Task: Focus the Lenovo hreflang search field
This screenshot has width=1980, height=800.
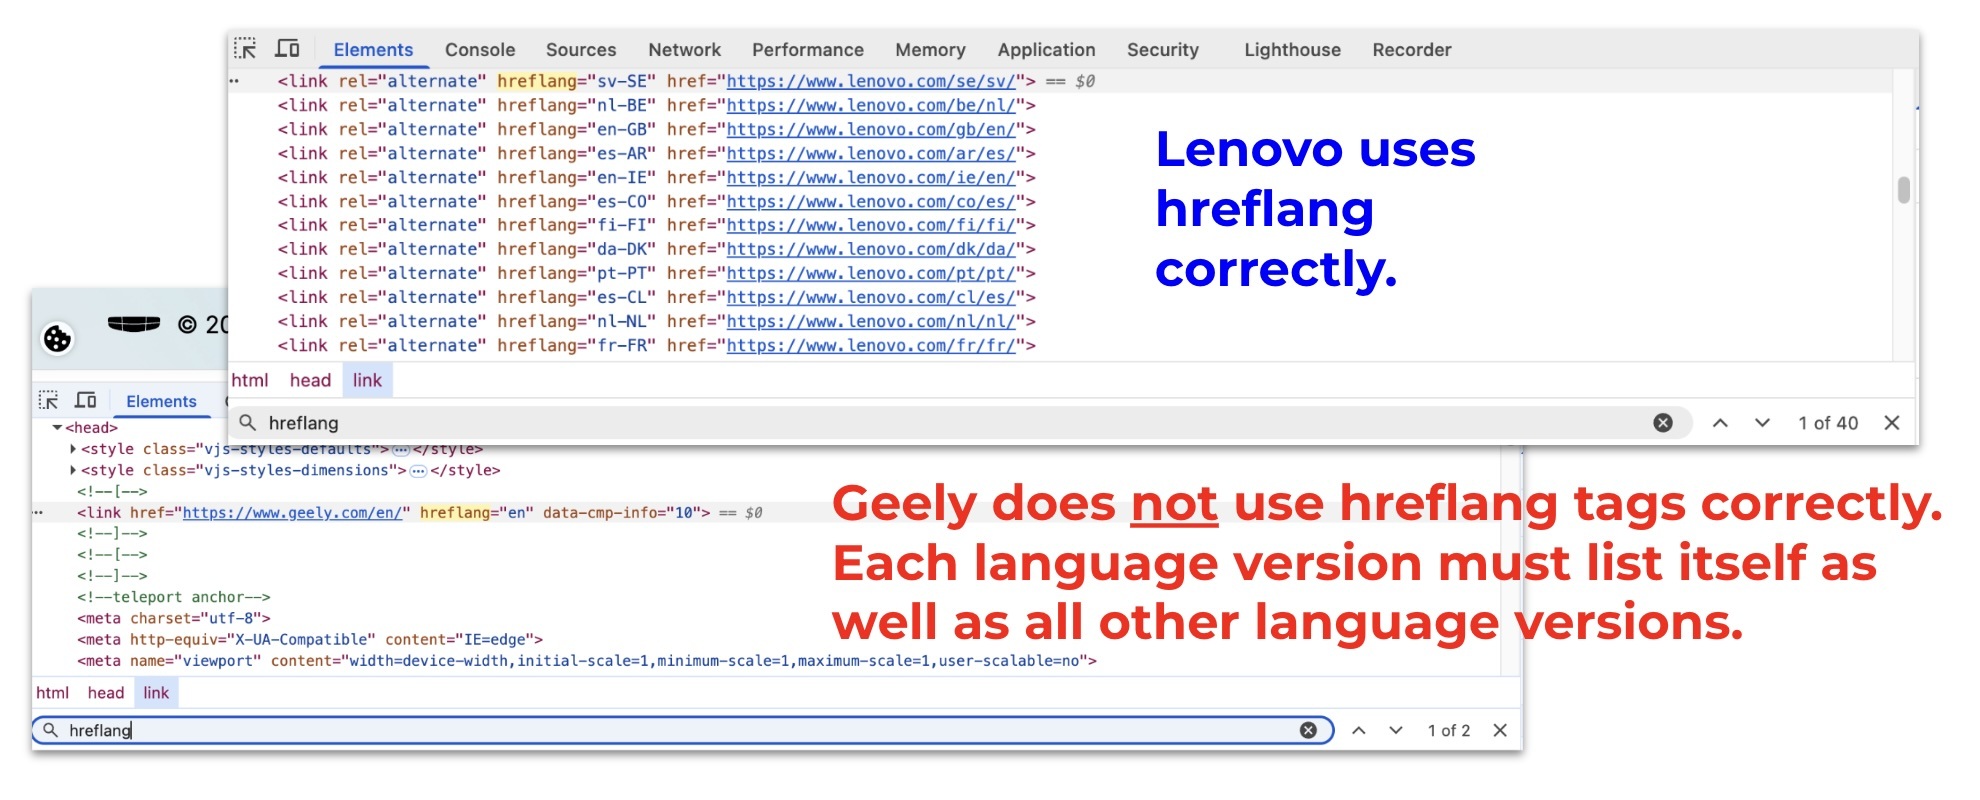Action: pyautogui.click(x=960, y=423)
